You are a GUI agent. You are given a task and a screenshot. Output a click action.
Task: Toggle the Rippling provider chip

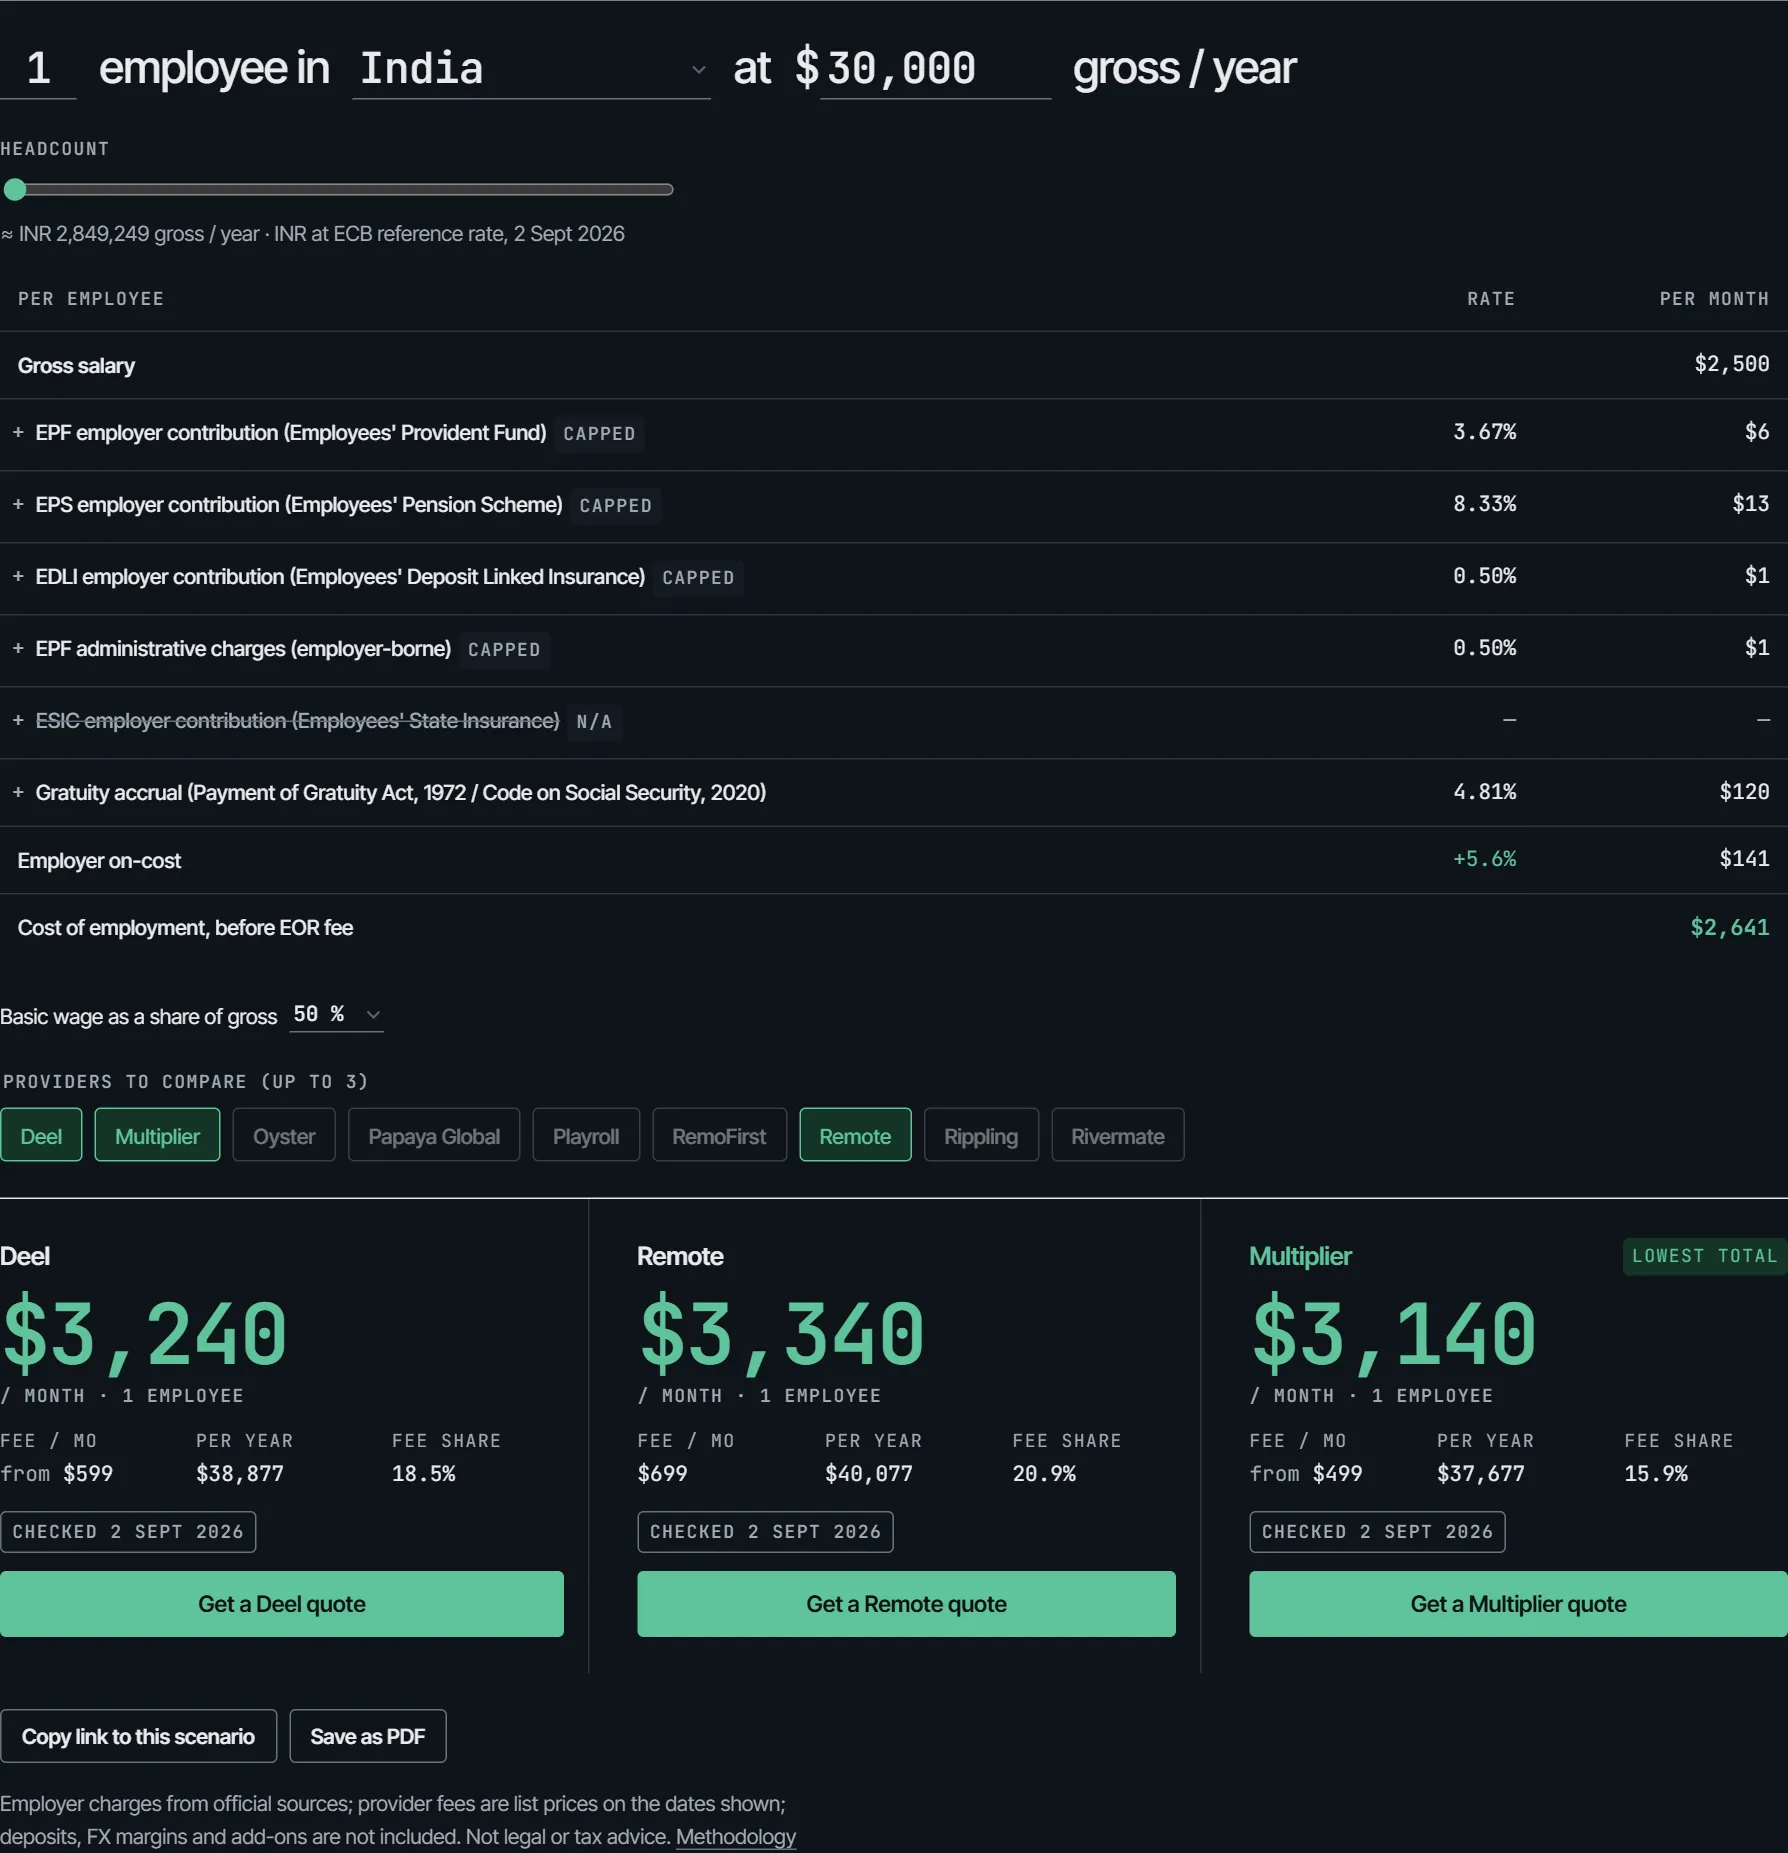click(x=981, y=1136)
